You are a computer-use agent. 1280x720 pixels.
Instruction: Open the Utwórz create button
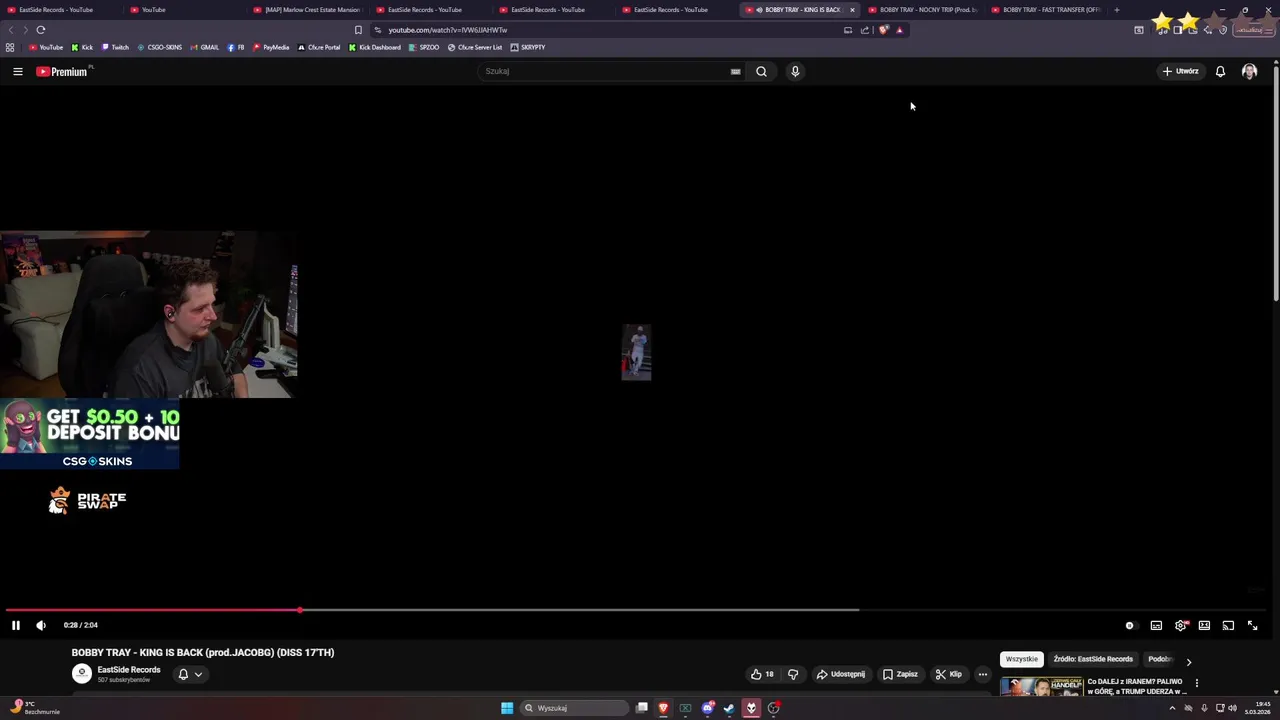[1180, 71]
